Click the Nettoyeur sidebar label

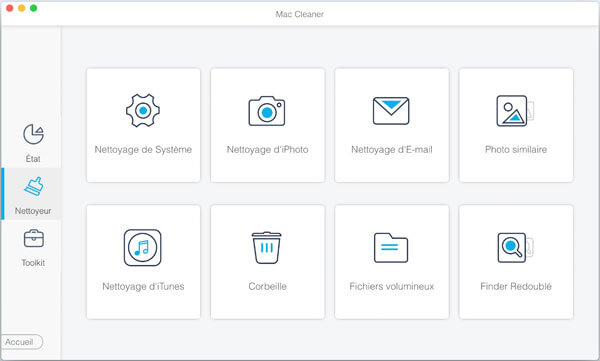[x=33, y=211]
